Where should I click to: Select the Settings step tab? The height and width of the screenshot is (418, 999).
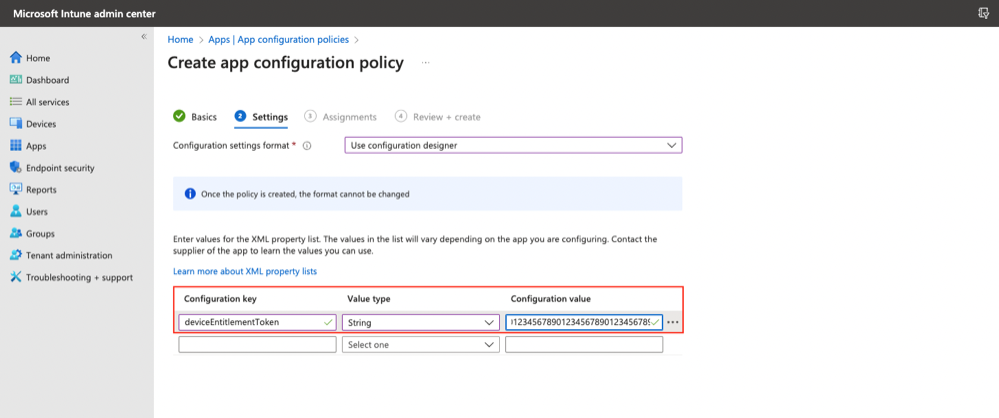tap(261, 117)
